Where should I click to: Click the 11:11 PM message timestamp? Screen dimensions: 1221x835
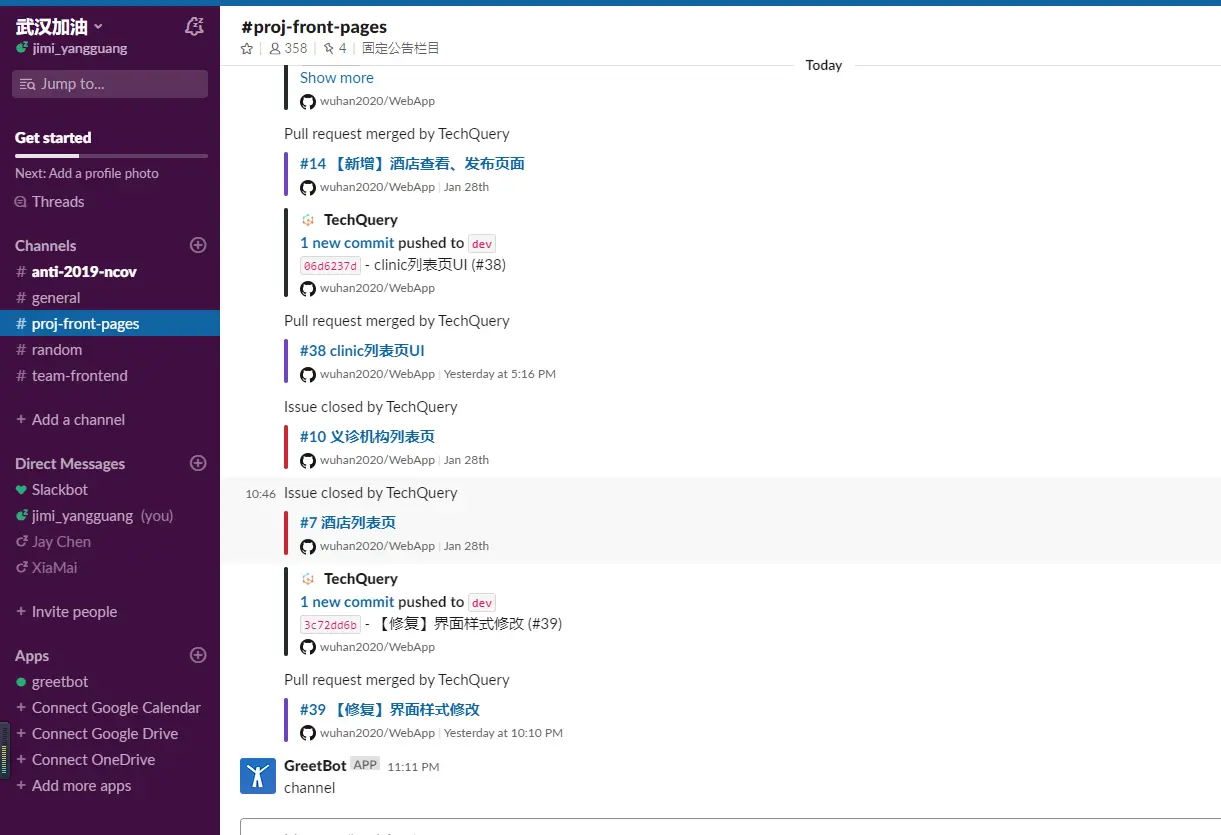click(x=413, y=766)
